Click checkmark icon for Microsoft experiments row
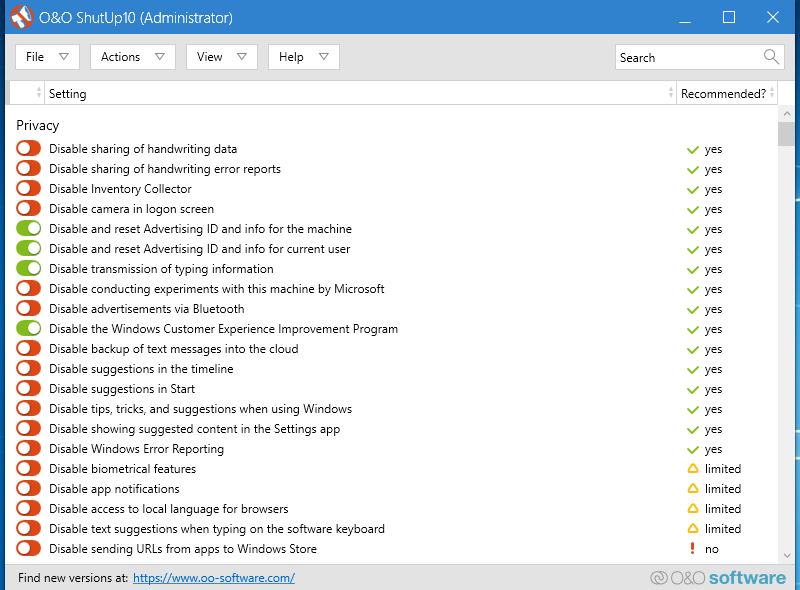The image size is (800, 590). pyautogui.click(x=692, y=290)
